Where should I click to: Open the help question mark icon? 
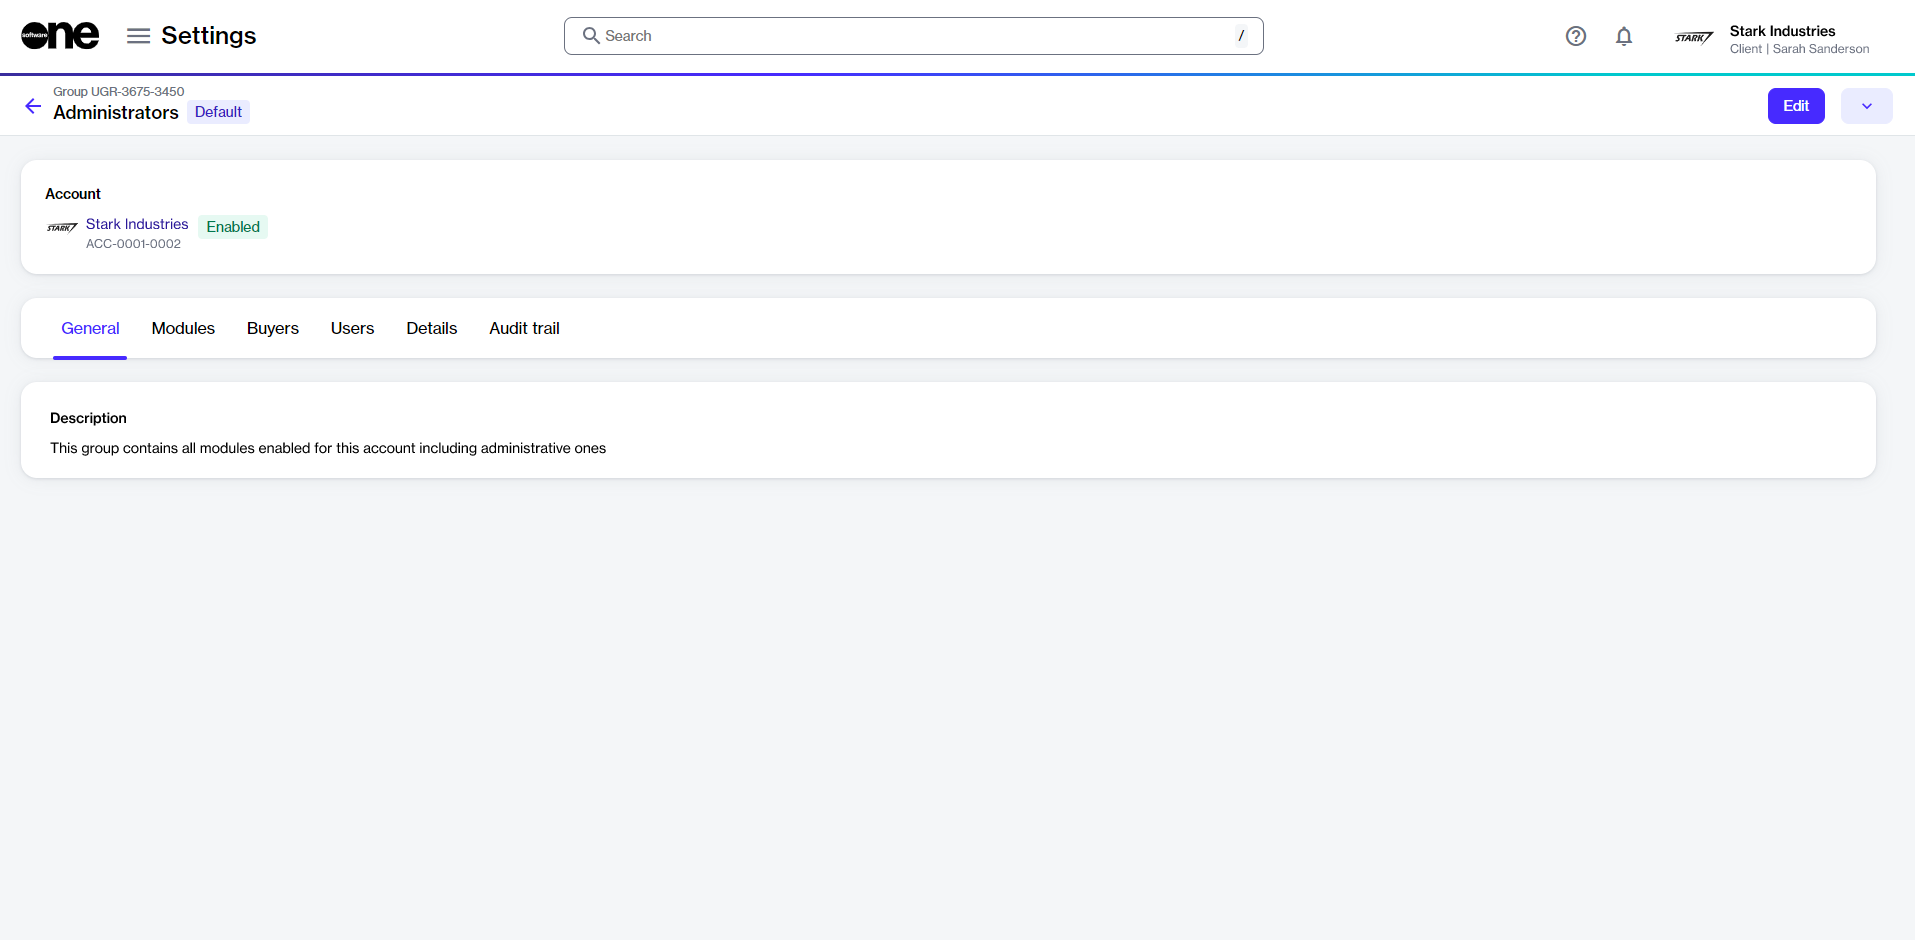(x=1575, y=36)
